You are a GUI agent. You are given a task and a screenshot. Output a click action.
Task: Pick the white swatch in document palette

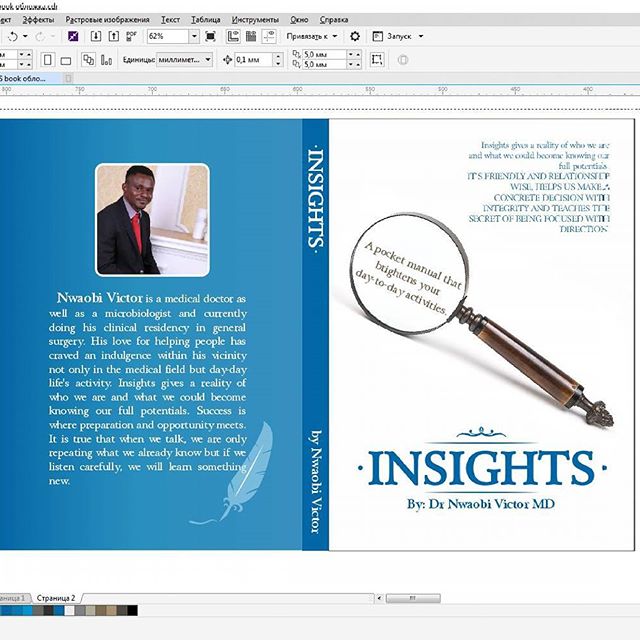[70, 611]
